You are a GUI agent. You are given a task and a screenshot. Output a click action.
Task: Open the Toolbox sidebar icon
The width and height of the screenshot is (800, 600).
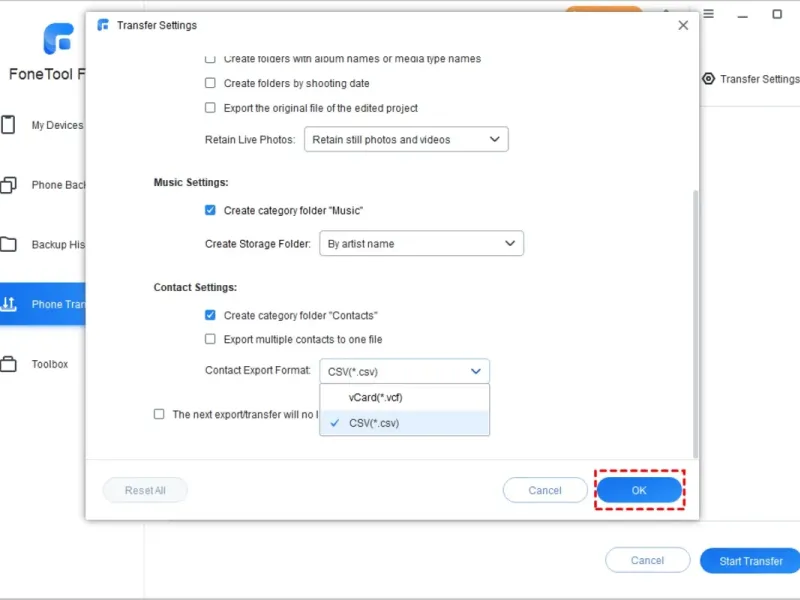pyautogui.click(x=9, y=364)
